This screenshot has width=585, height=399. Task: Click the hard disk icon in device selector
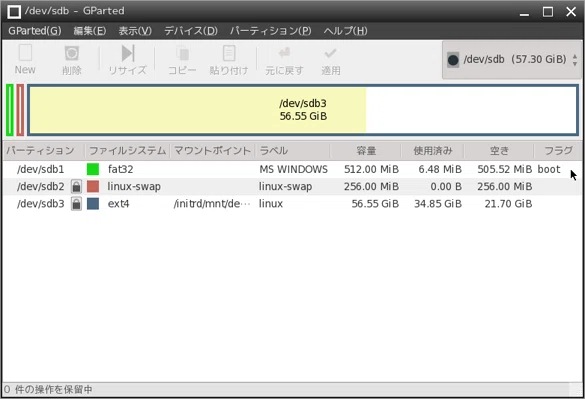453,60
